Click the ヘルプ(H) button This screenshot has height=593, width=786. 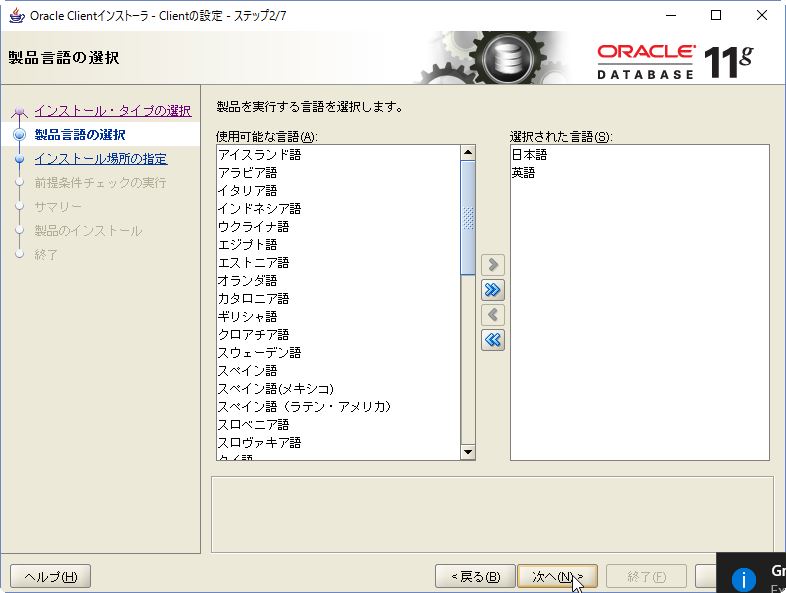coord(51,577)
